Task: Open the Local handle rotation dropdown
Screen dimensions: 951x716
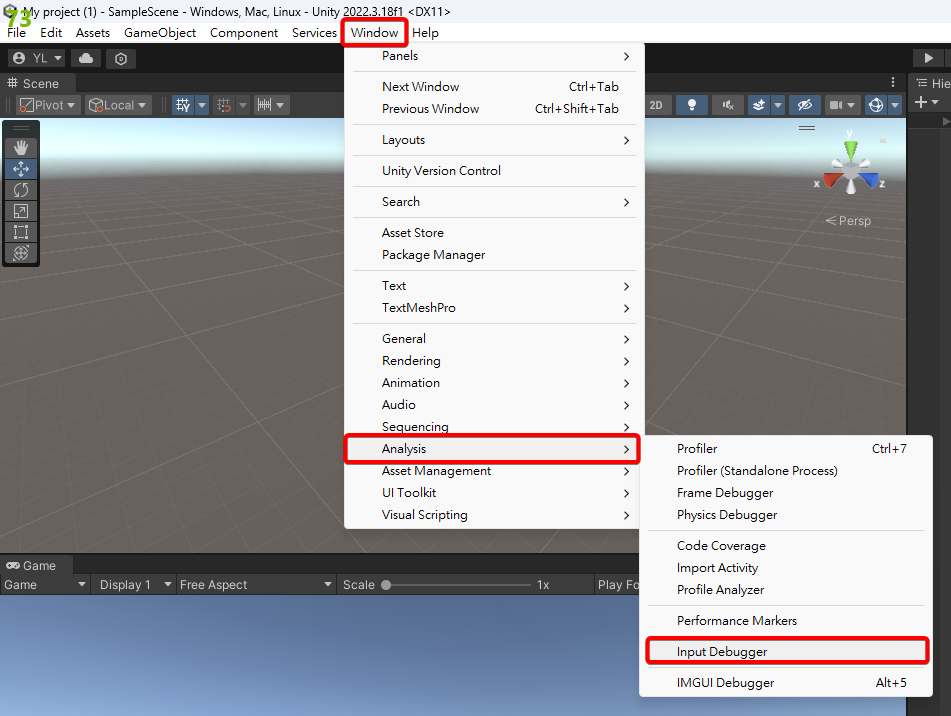Action: (118, 105)
